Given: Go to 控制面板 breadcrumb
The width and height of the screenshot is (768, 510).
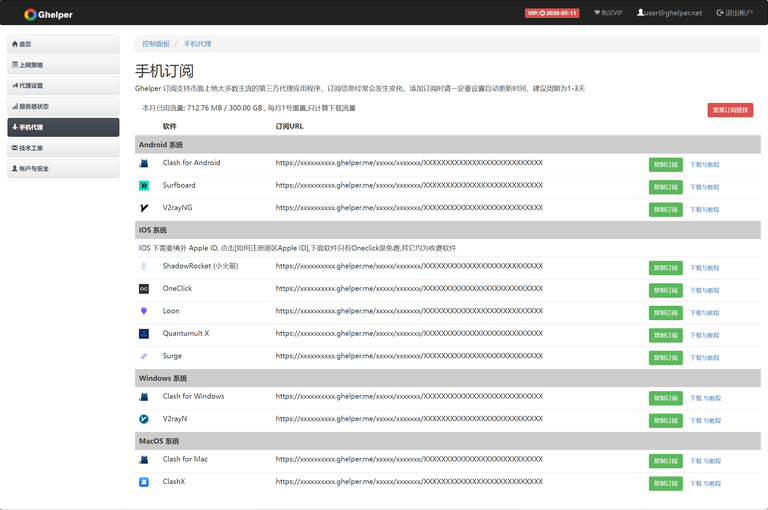Looking at the screenshot, I should pos(156,44).
